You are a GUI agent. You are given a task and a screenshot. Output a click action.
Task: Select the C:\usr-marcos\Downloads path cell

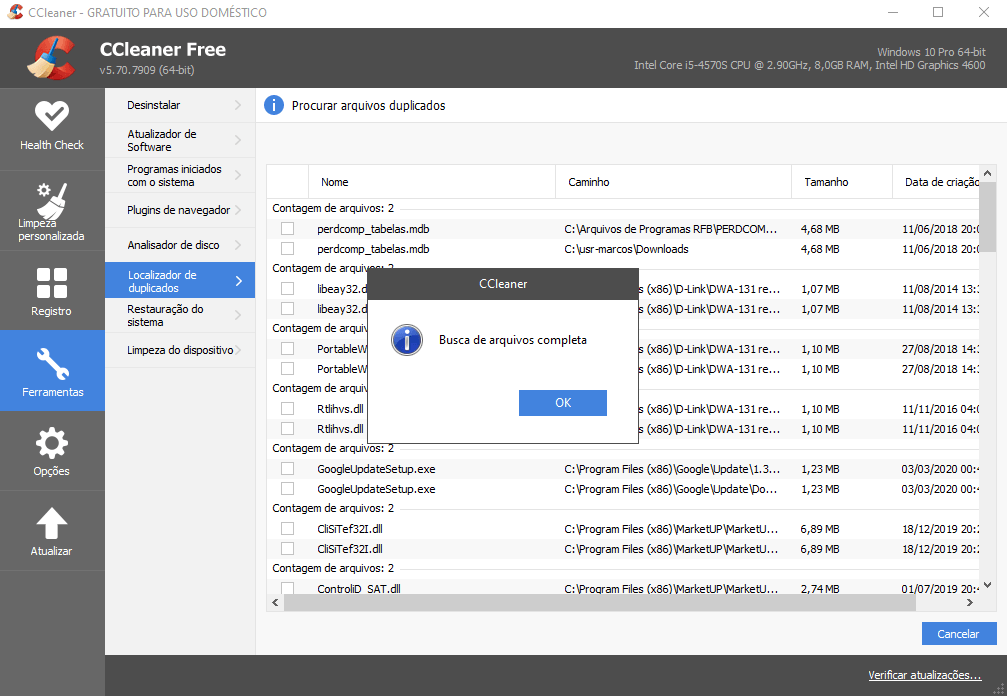click(x=626, y=248)
